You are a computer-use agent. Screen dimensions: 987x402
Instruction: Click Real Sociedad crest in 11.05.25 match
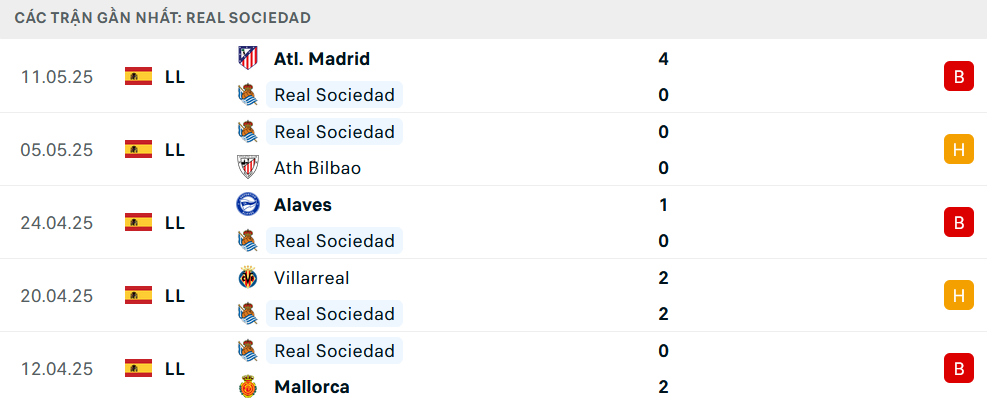click(x=247, y=95)
